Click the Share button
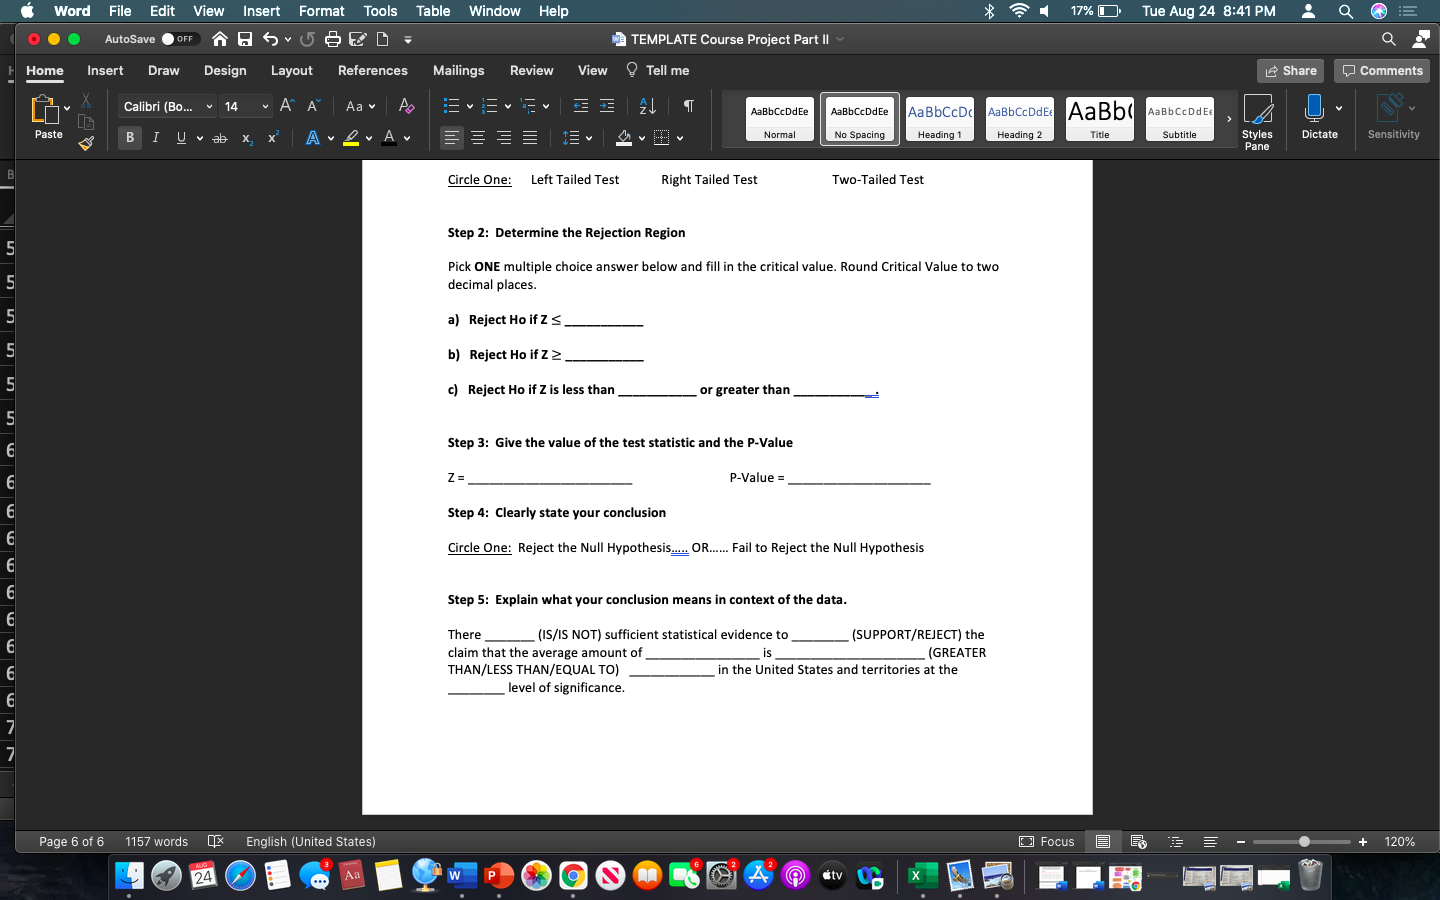The image size is (1440, 900). (1290, 71)
